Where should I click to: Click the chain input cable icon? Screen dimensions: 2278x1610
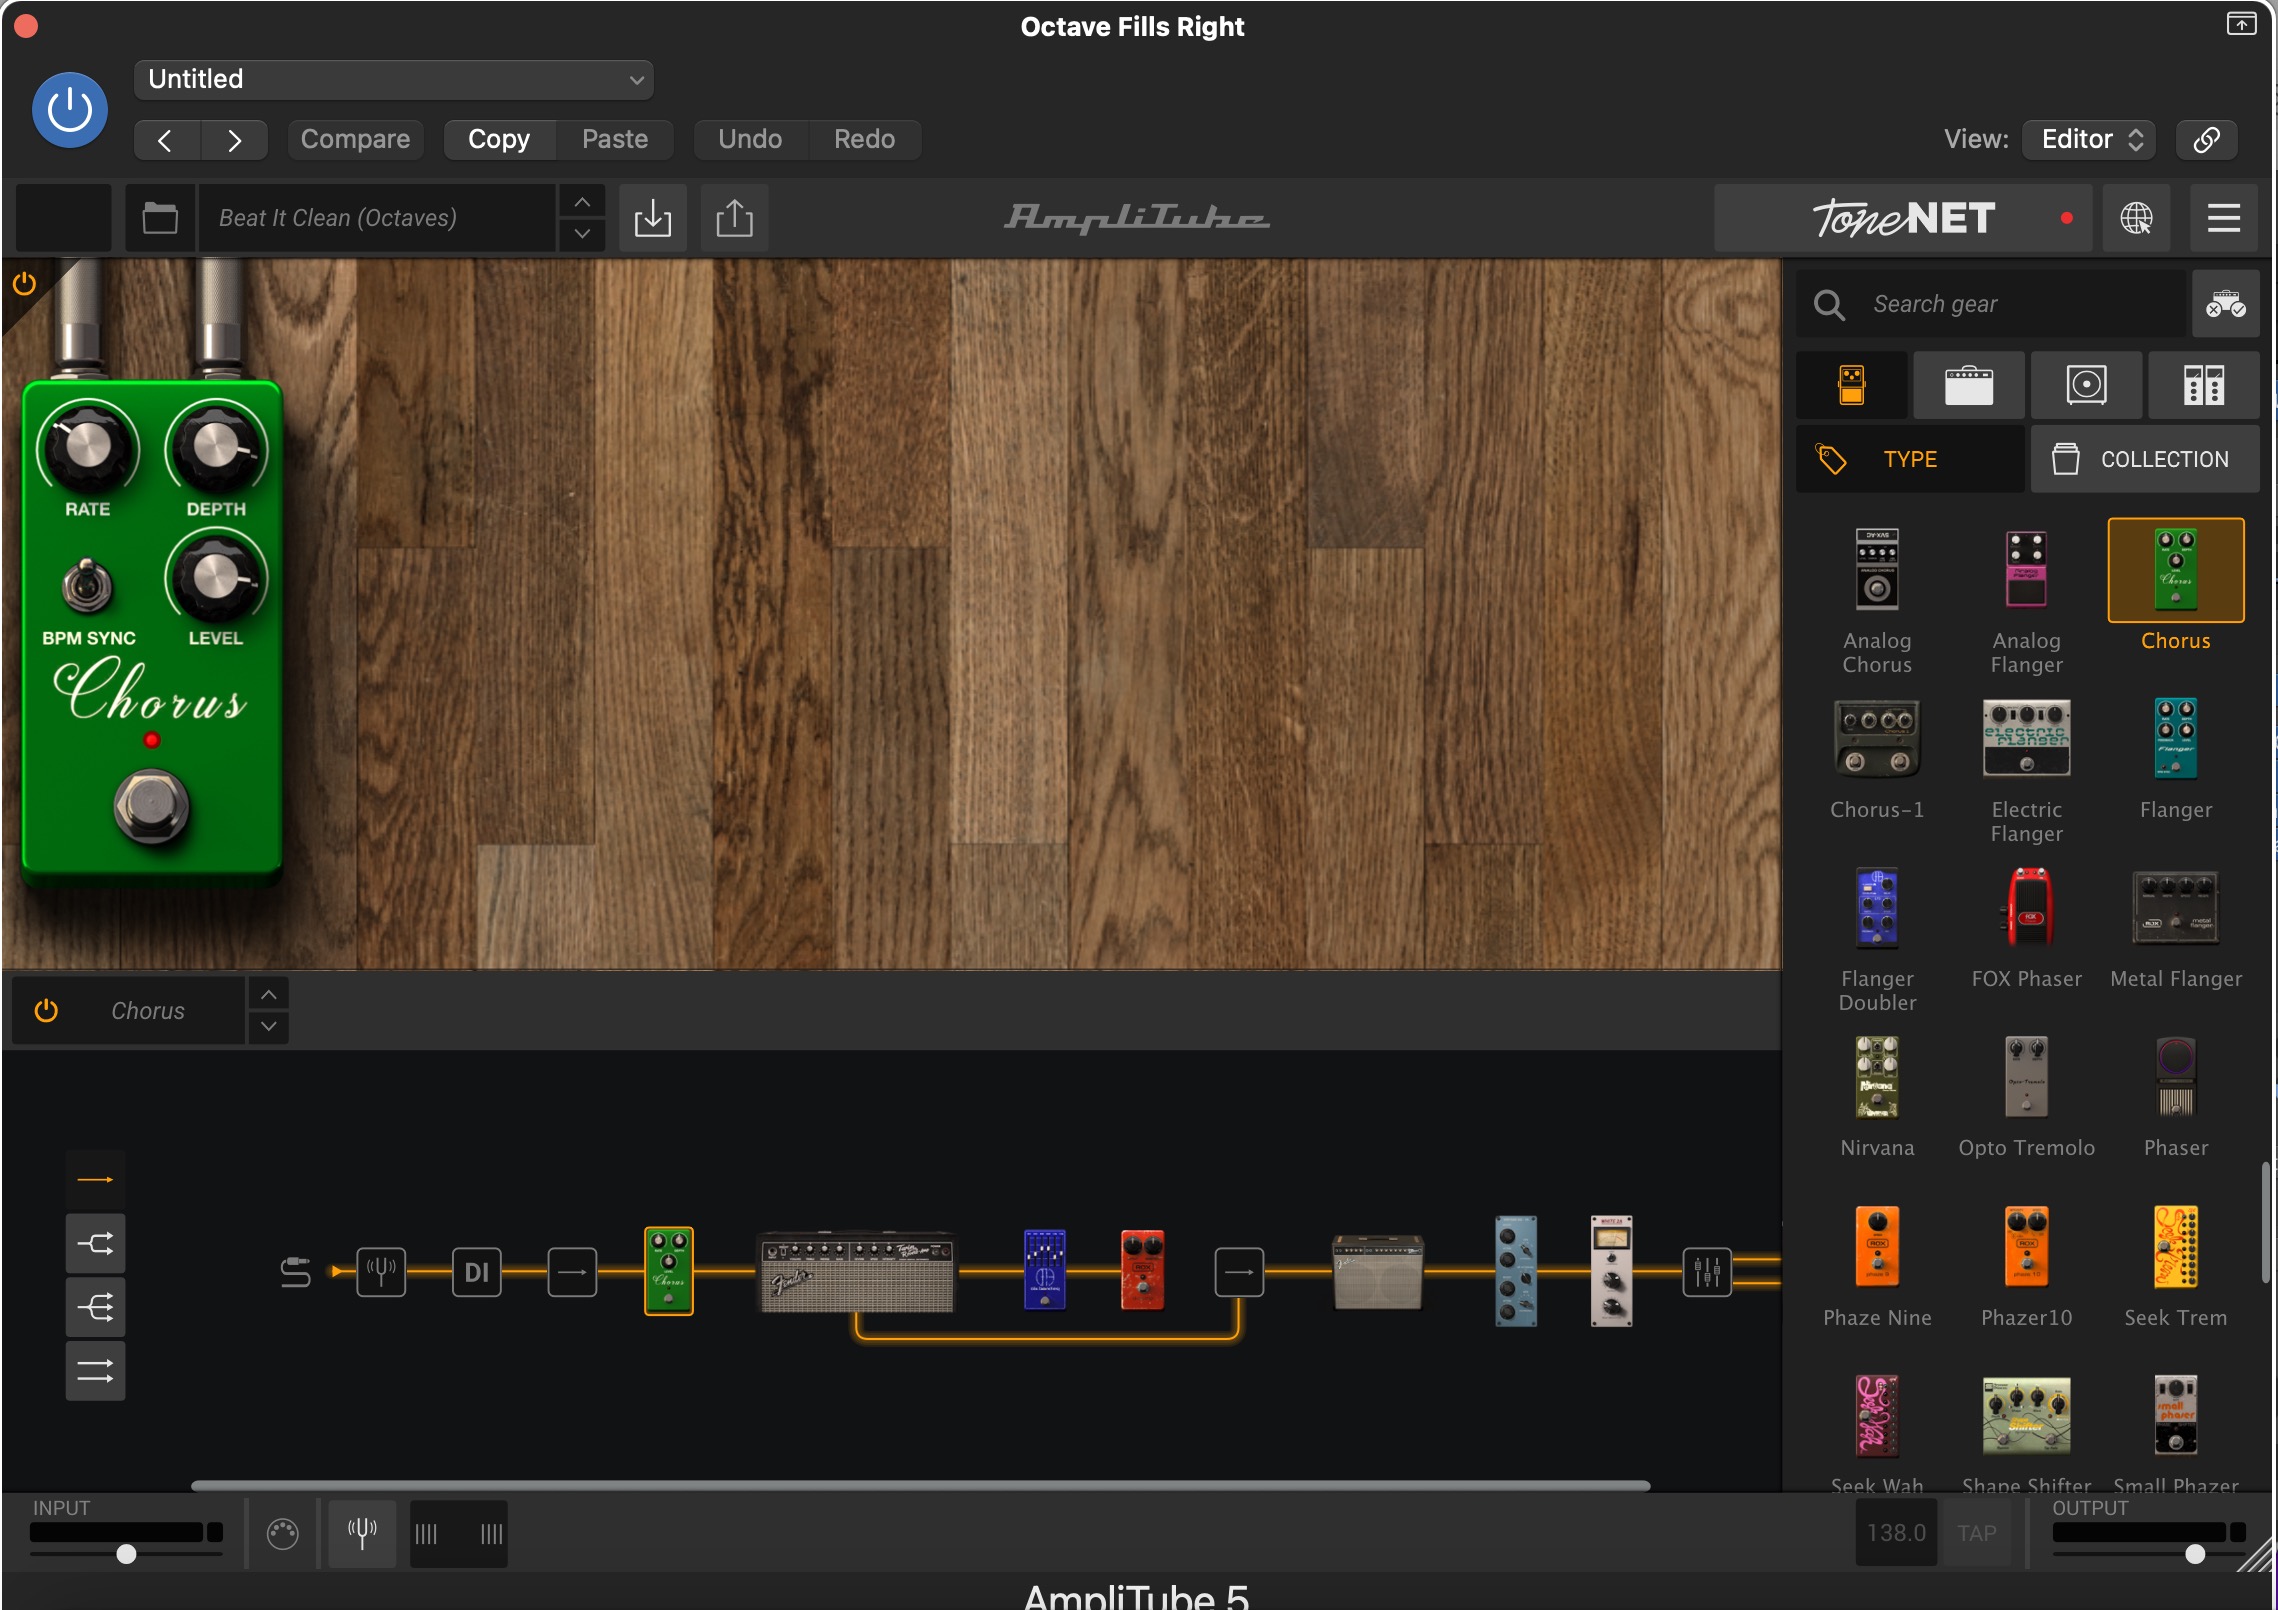click(296, 1272)
